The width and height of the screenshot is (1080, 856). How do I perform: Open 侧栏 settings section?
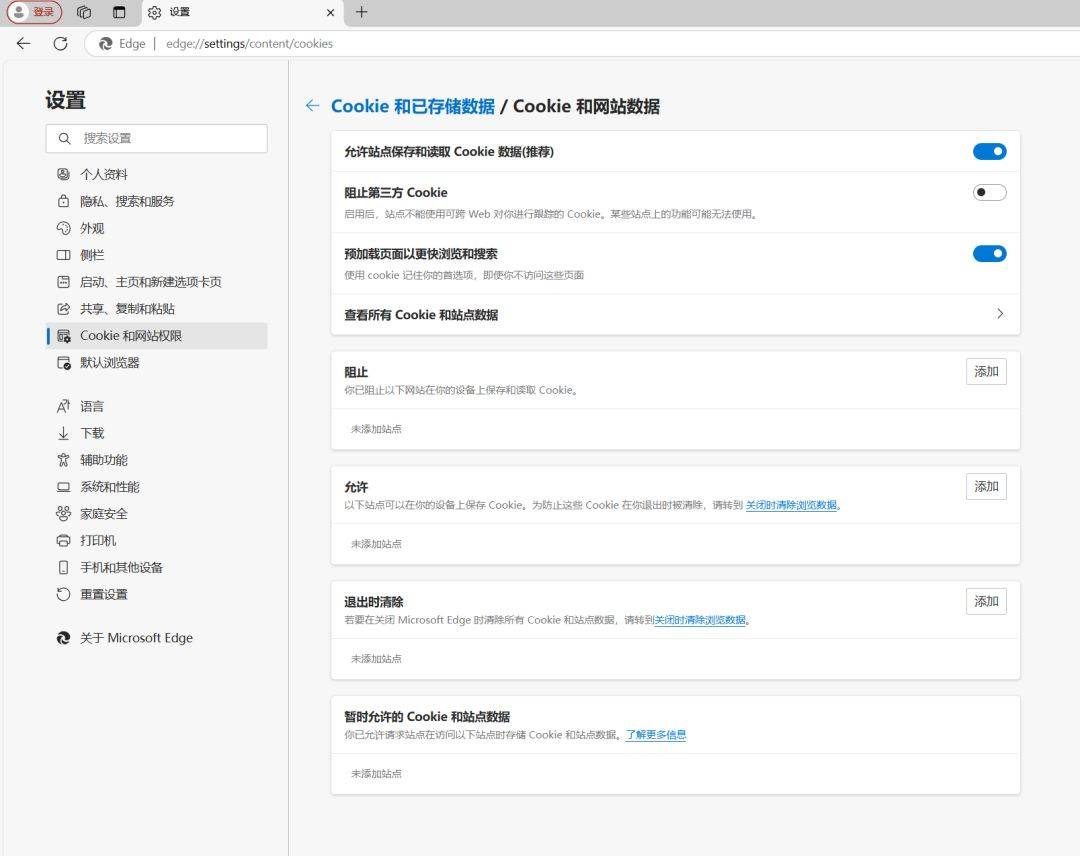point(156,255)
